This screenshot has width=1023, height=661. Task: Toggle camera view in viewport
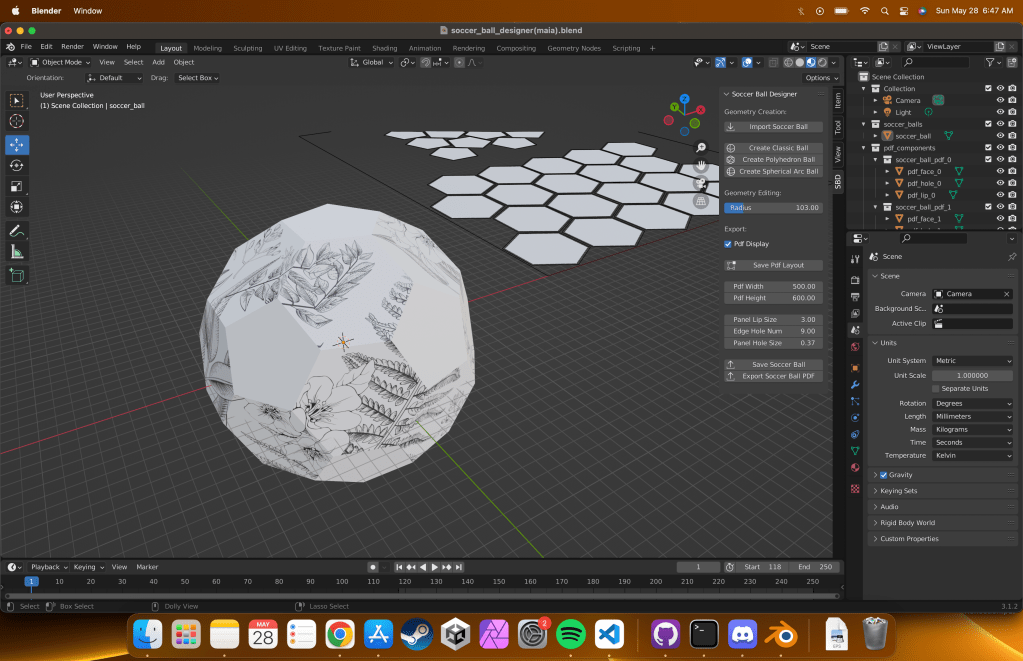point(701,183)
